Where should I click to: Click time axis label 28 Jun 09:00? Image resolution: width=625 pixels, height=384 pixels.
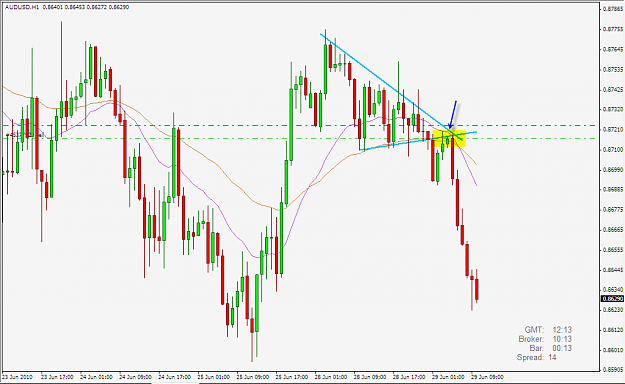(370, 377)
